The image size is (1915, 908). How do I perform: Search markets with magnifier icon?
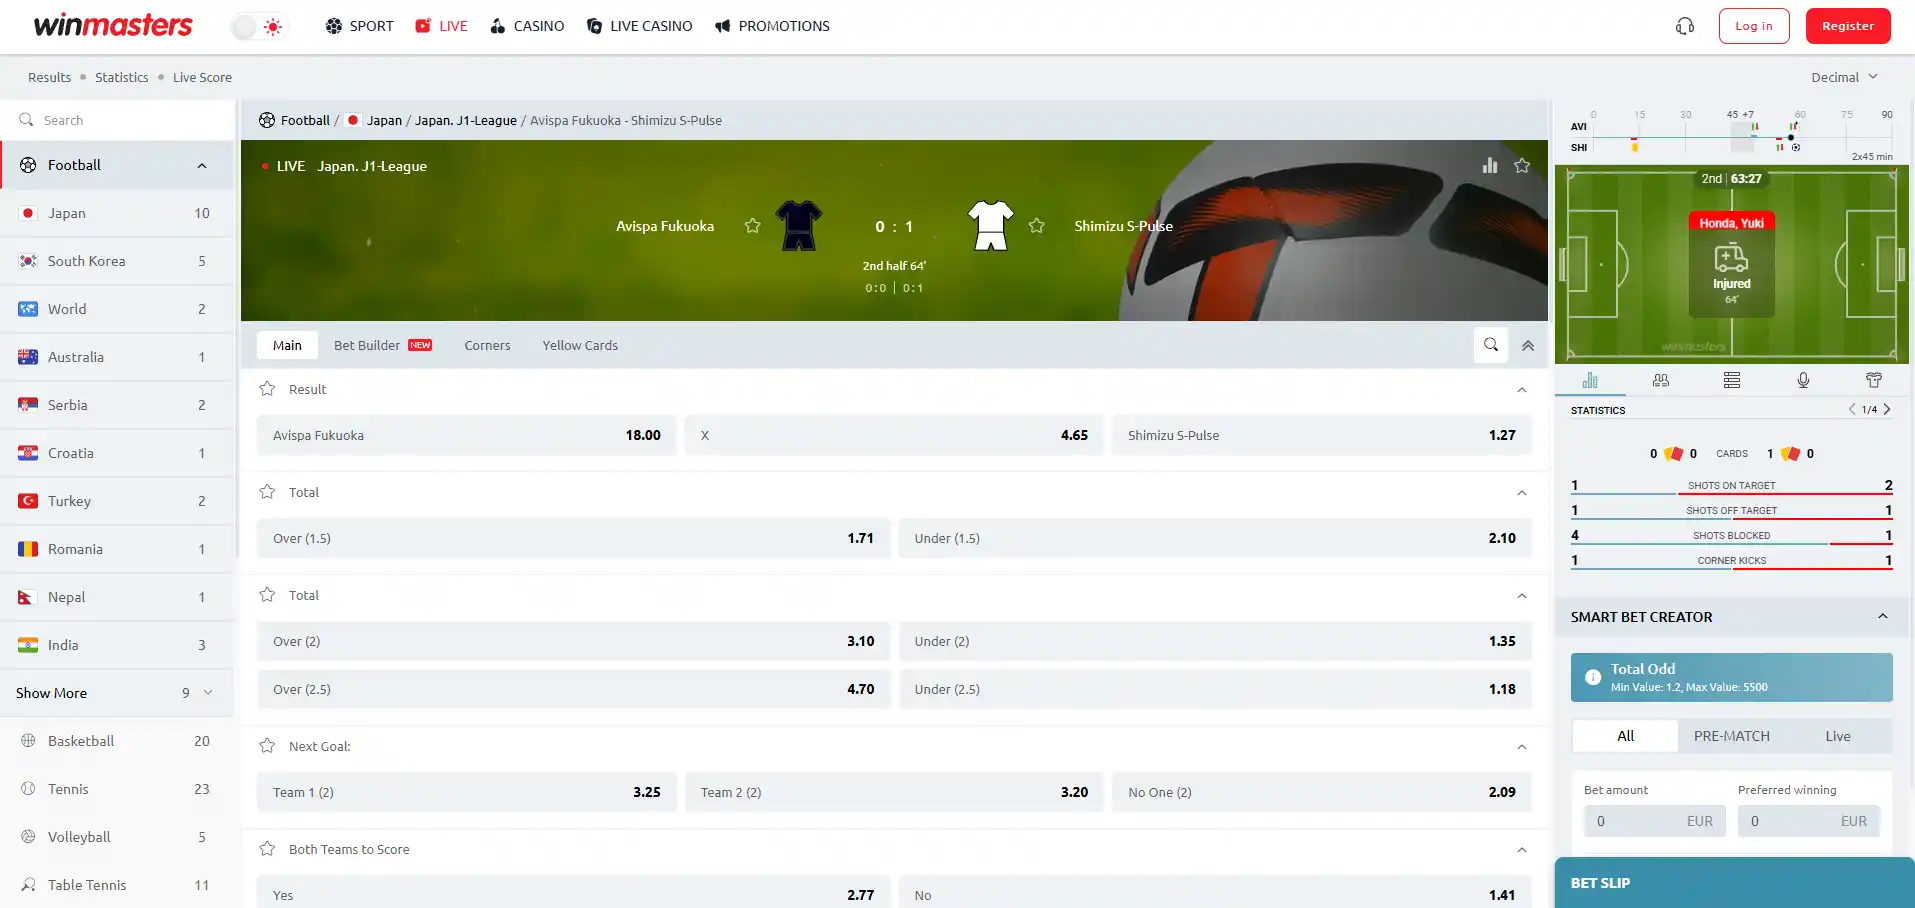(x=1491, y=345)
